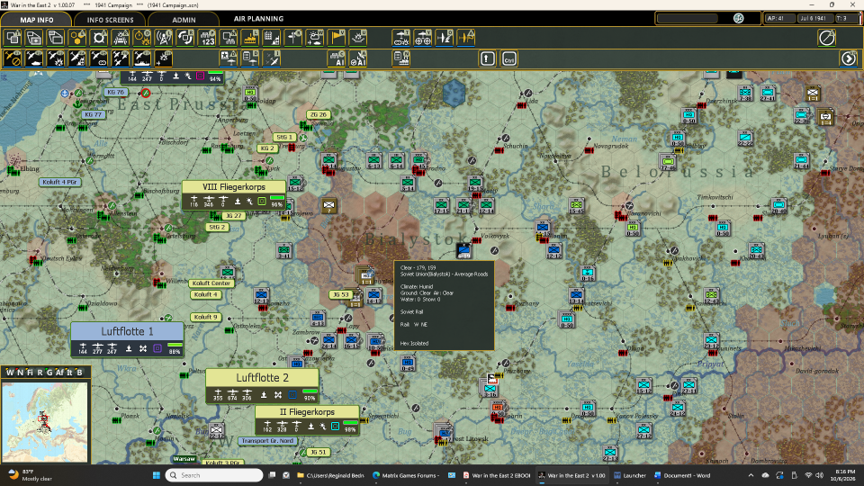Image resolution: width=864 pixels, height=486 pixels.
Task: Click the blue aircraft toolbar icon marked D
Action: coord(444,37)
